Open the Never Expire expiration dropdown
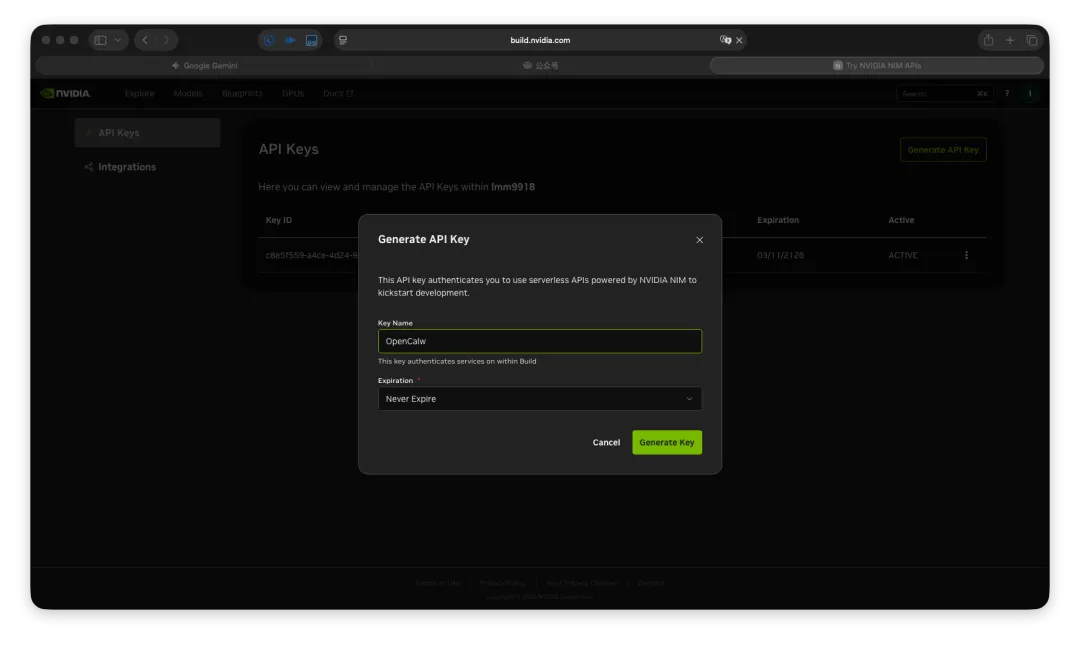The width and height of the screenshot is (1080, 646). [x=539, y=399]
